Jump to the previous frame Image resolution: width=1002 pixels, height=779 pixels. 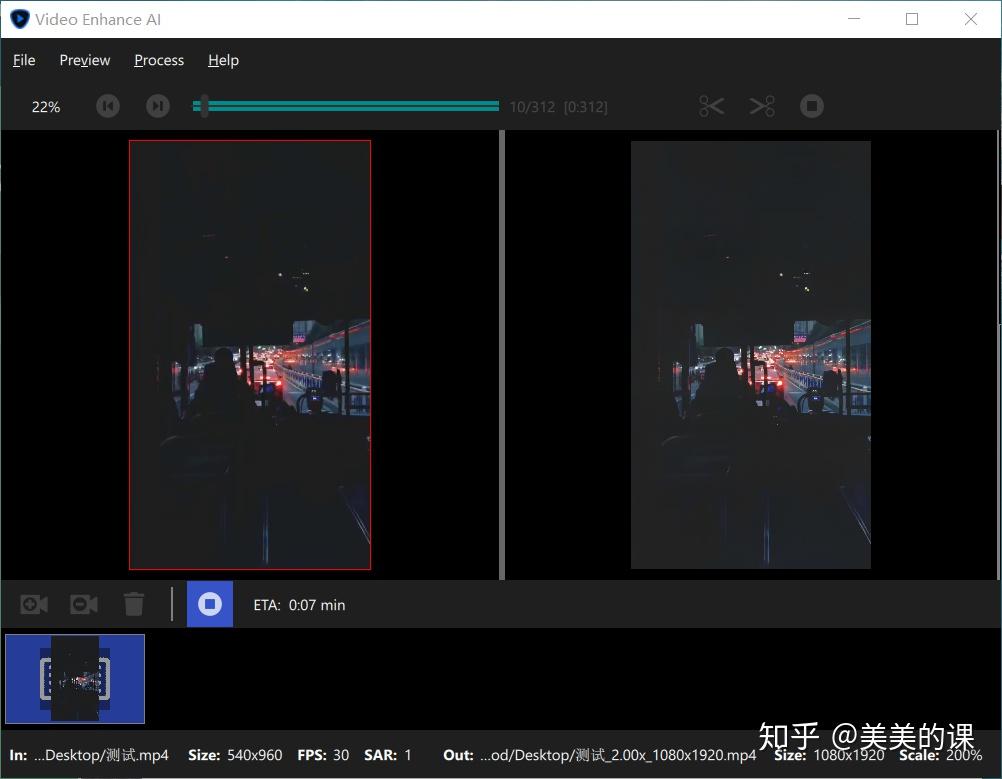point(107,105)
